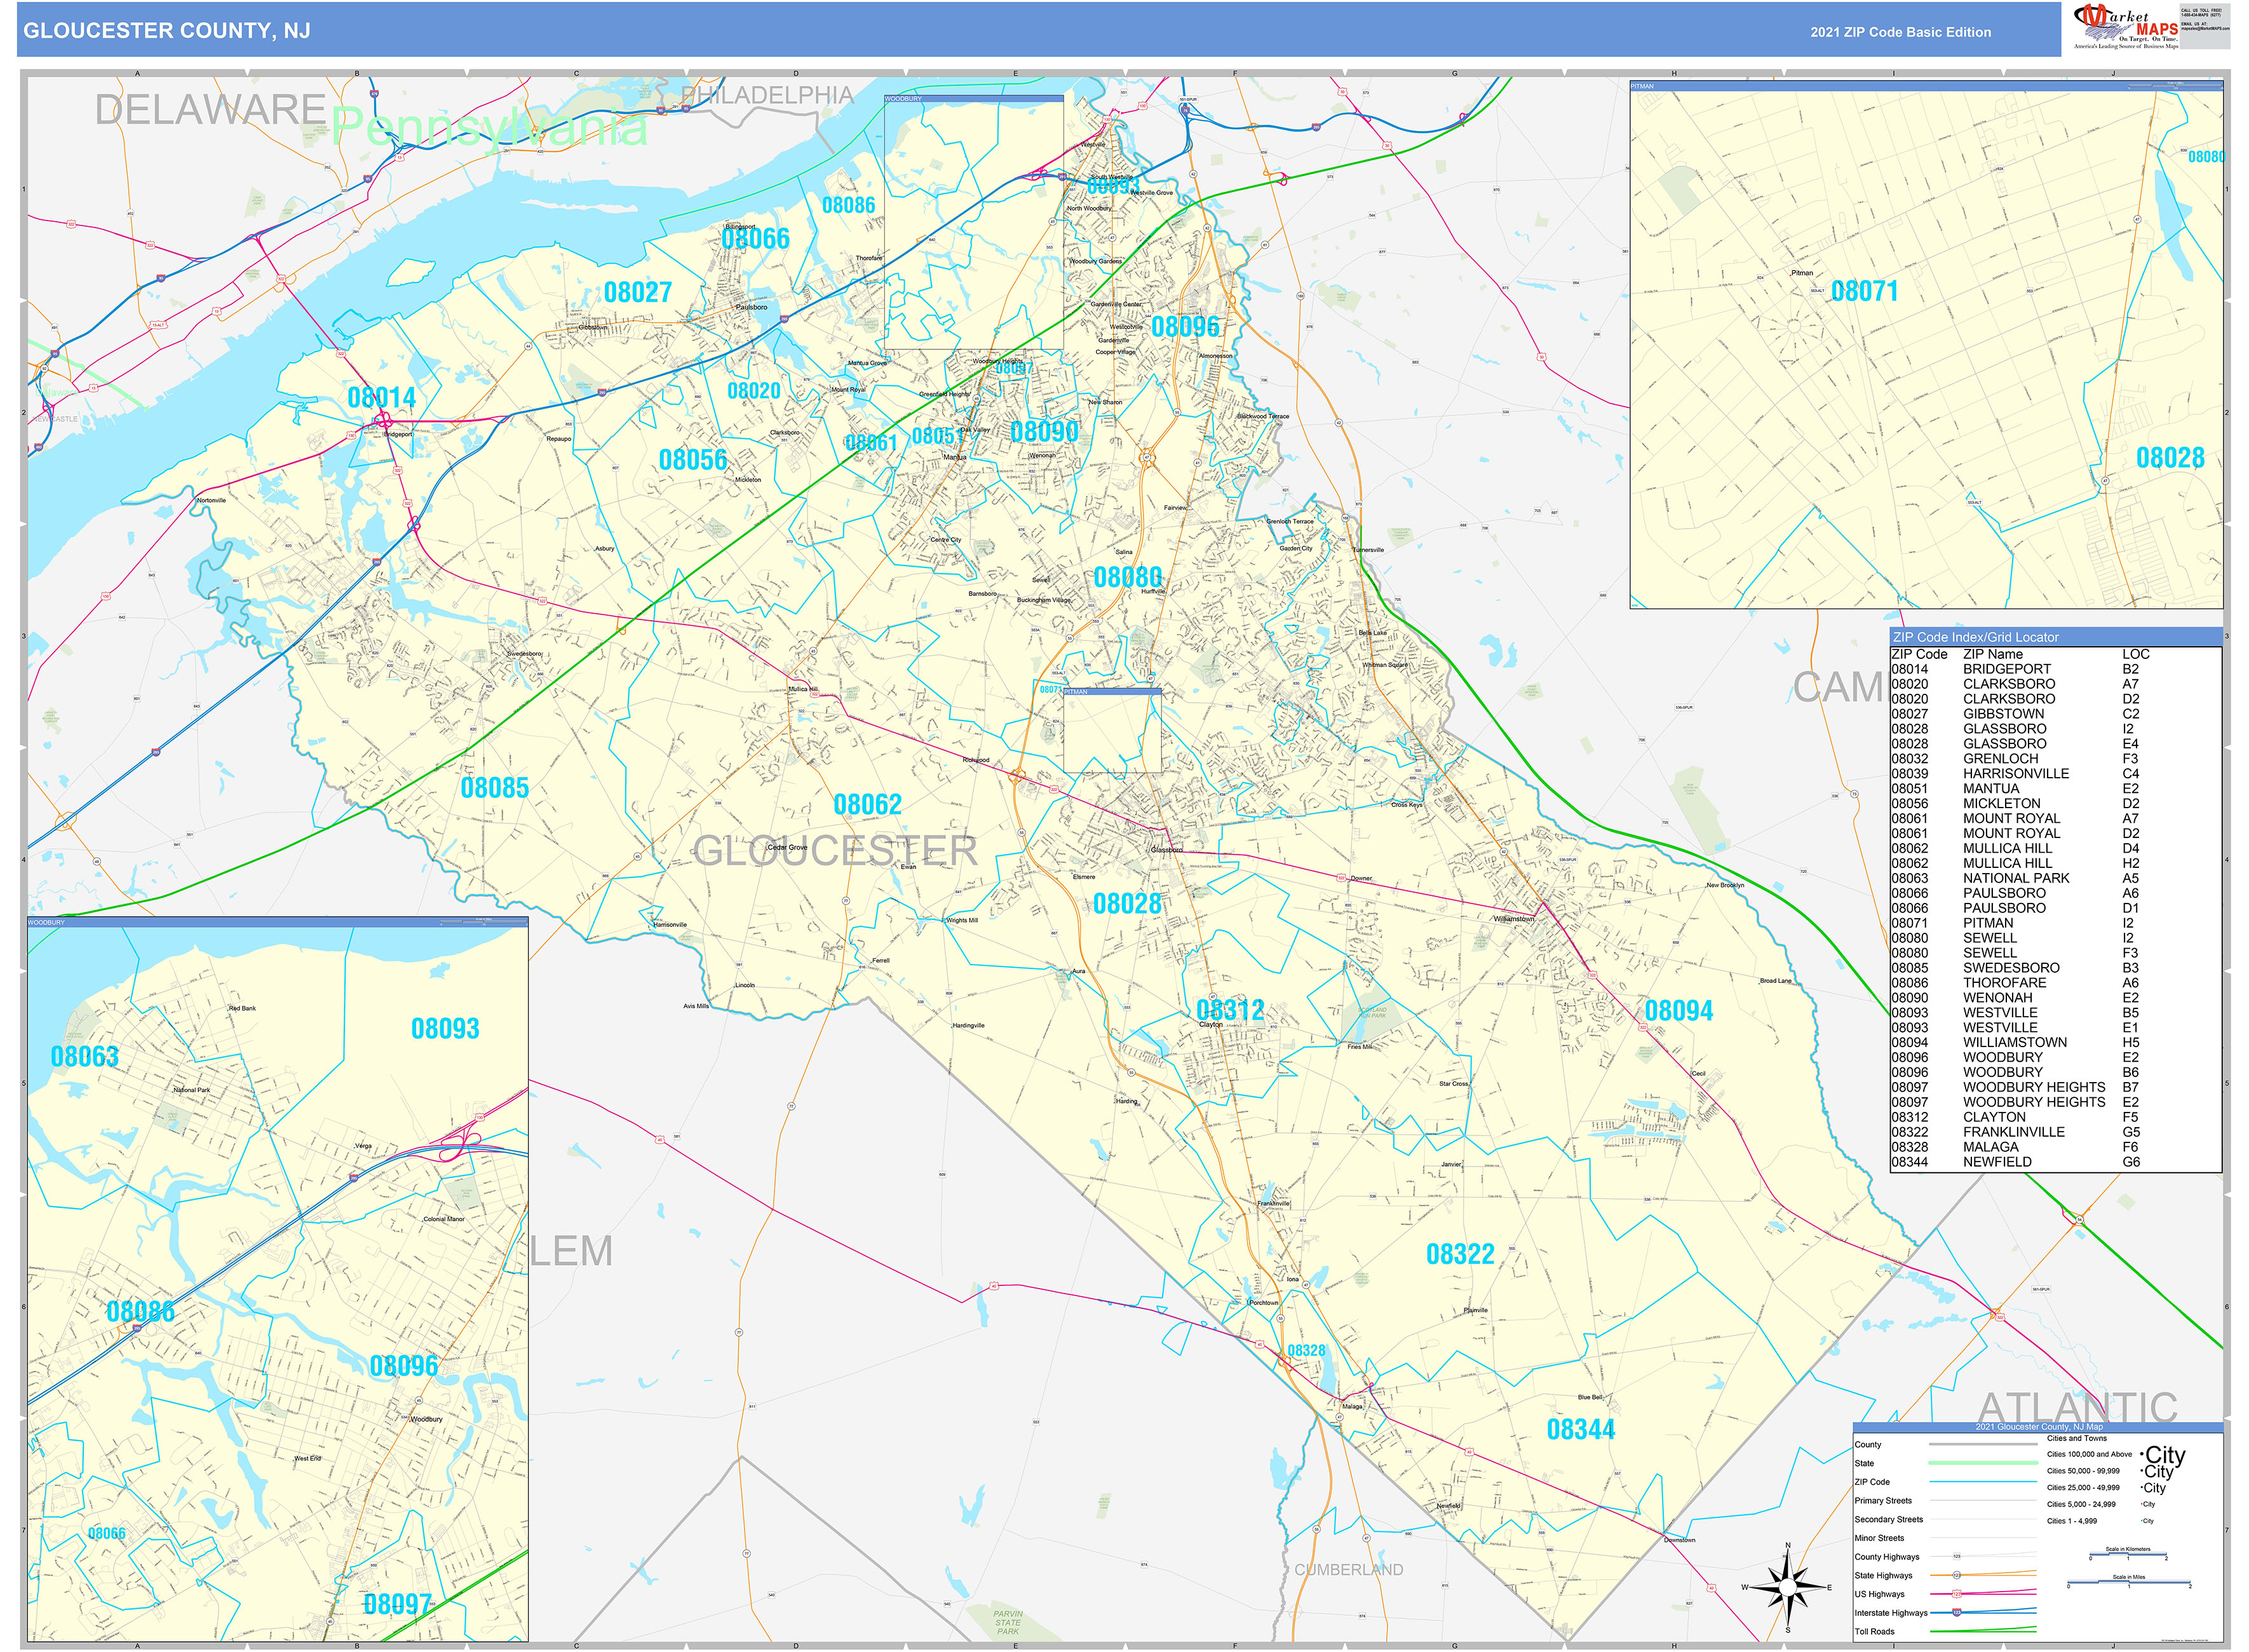Select the HARRISONVILLE row in the ZIP index
The width and height of the screenshot is (2249, 1652).
click(x=2014, y=774)
